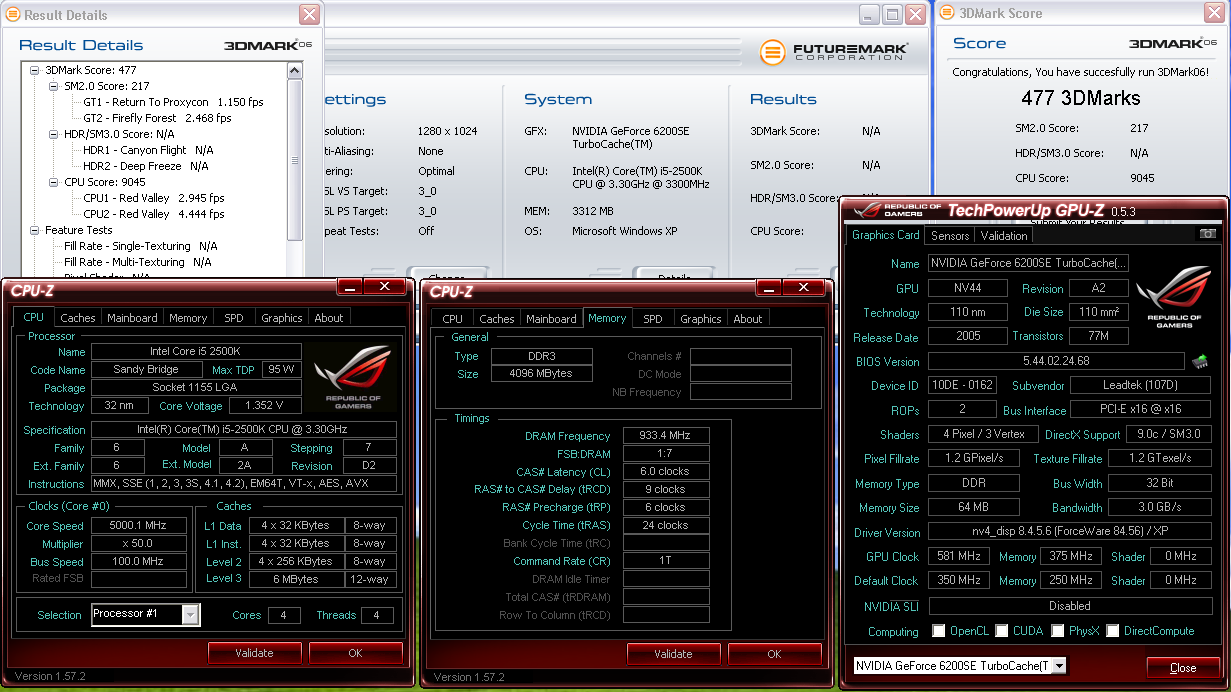Viewport: 1231px width, 692px height.
Task: Enable the OpenCL checkbox in GPU-Z
Action: click(938, 631)
